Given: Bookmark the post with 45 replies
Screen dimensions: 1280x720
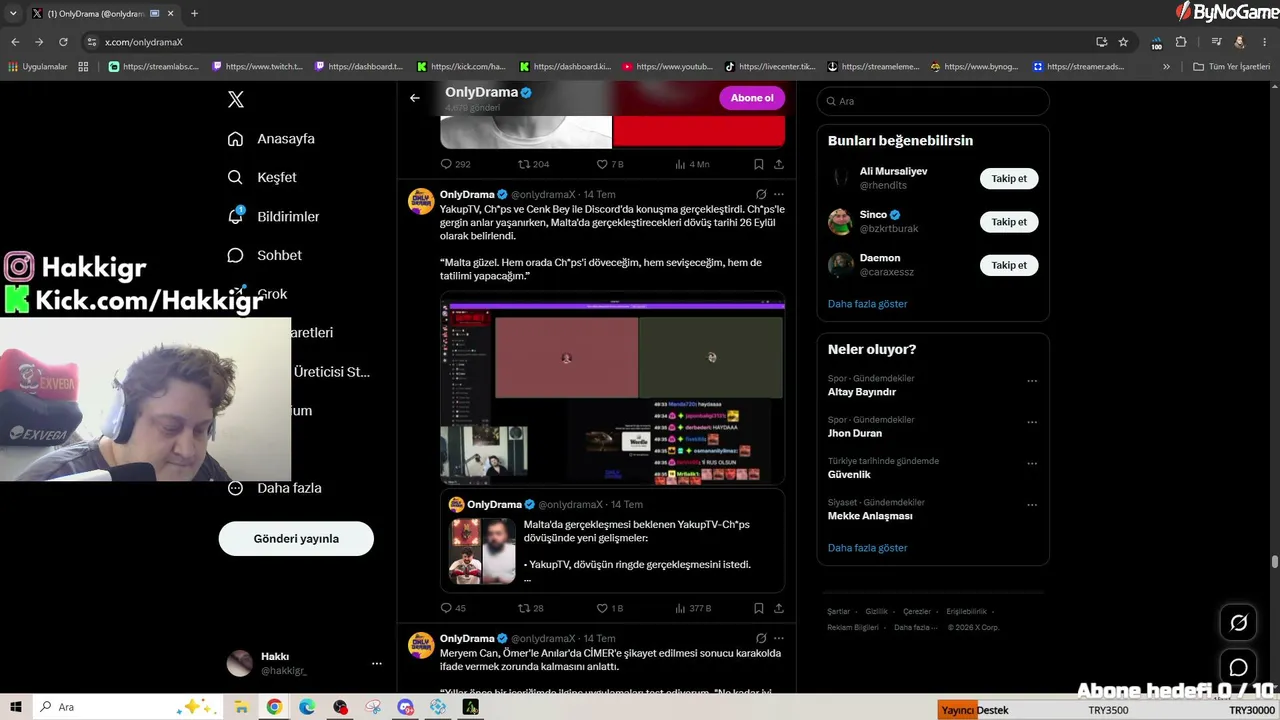Looking at the screenshot, I should [x=759, y=608].
